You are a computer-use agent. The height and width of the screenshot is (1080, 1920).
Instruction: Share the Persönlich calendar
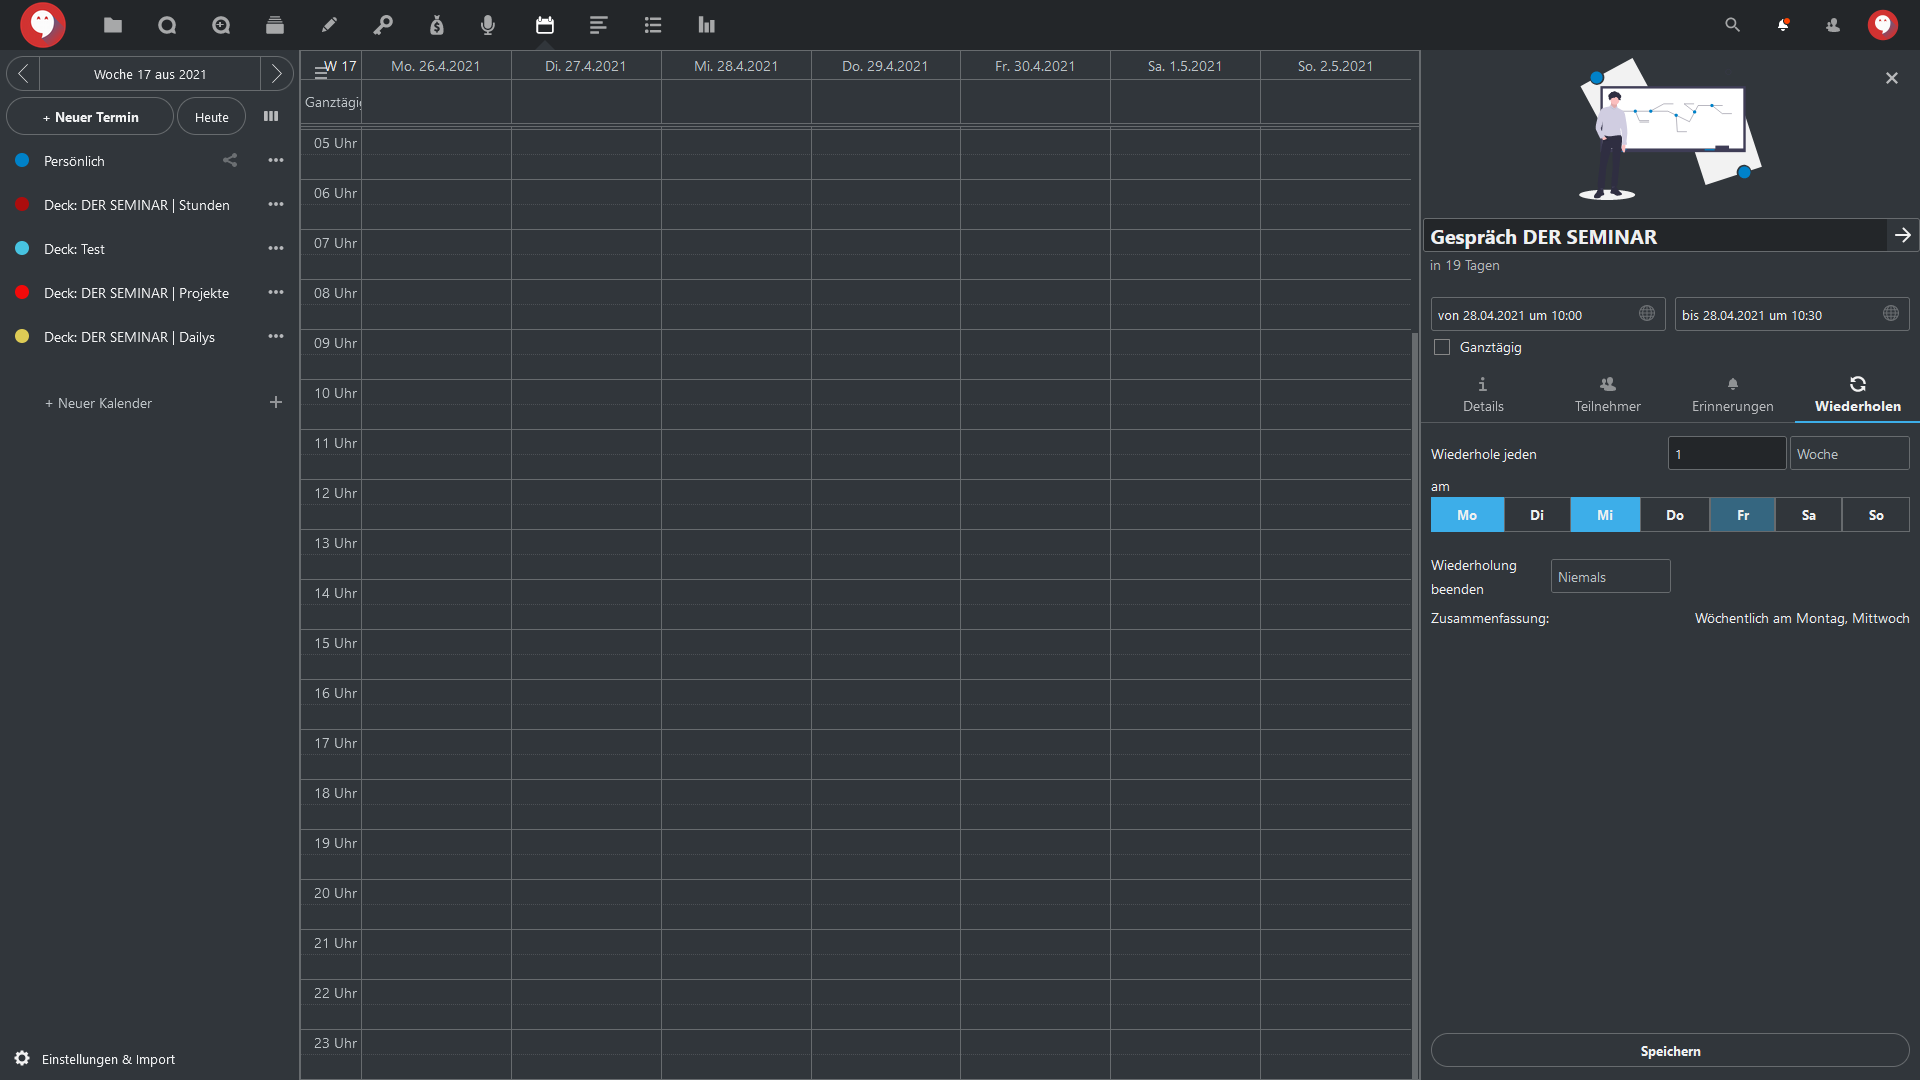tap(230, 160)
